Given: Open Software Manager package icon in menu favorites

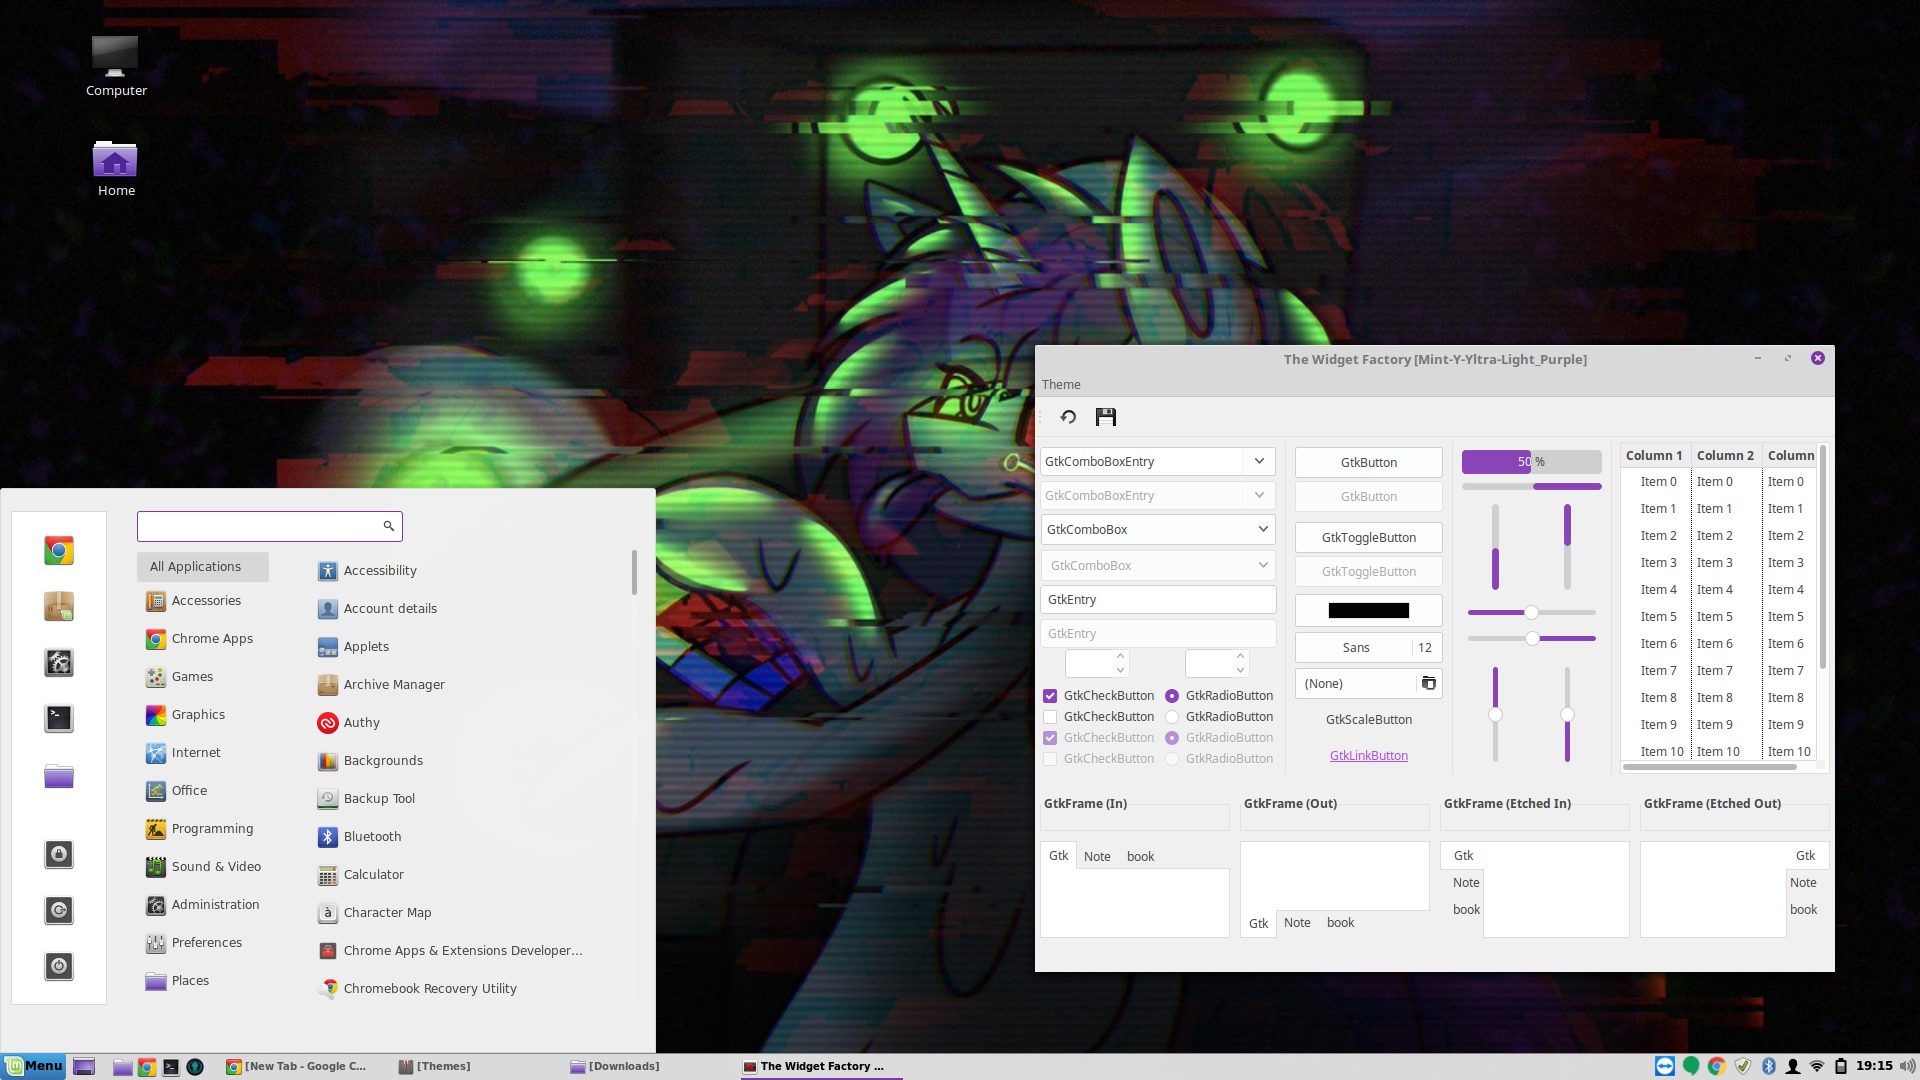Looking at the screenshot, I should [59, 606].
